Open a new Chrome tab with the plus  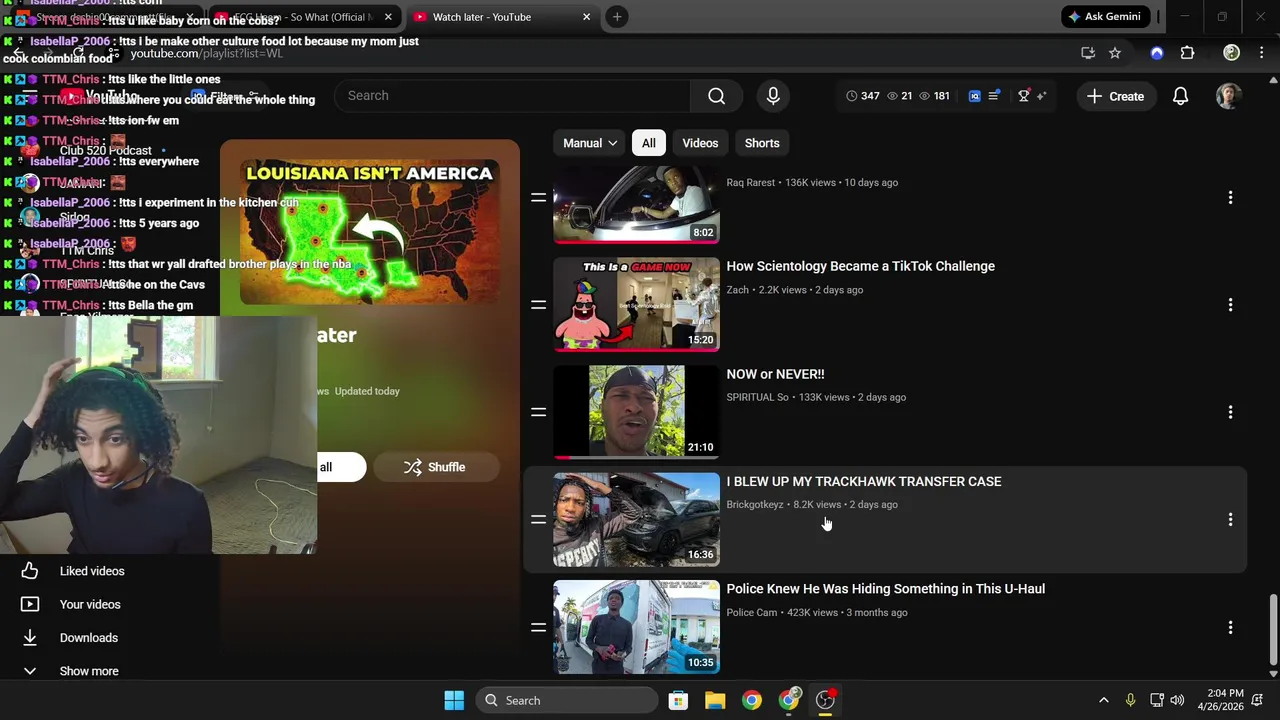tap(617, 17)
